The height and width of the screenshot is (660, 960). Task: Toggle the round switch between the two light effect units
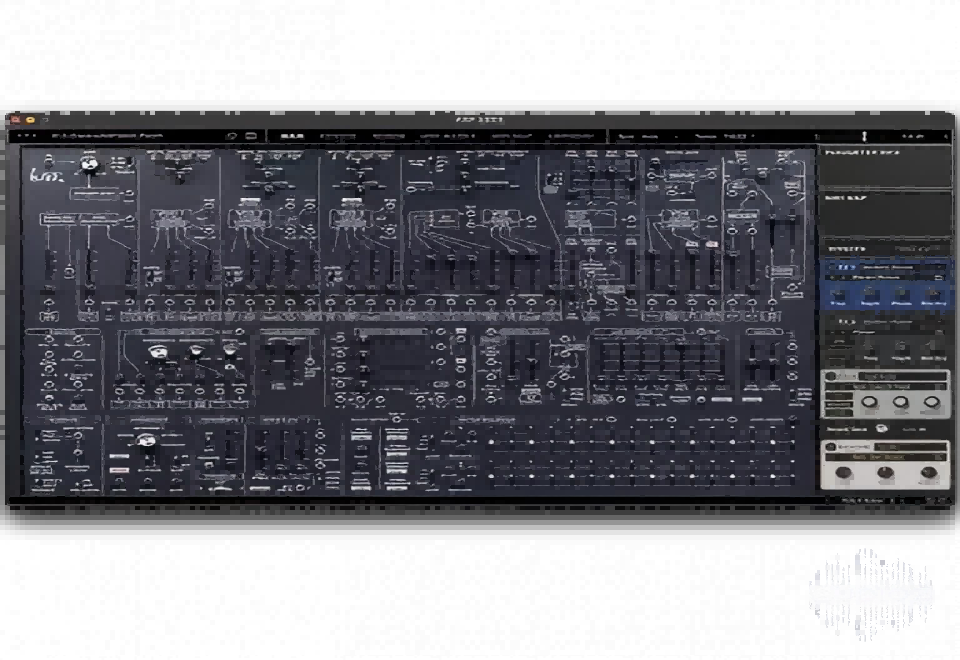[x=882, y=429]
